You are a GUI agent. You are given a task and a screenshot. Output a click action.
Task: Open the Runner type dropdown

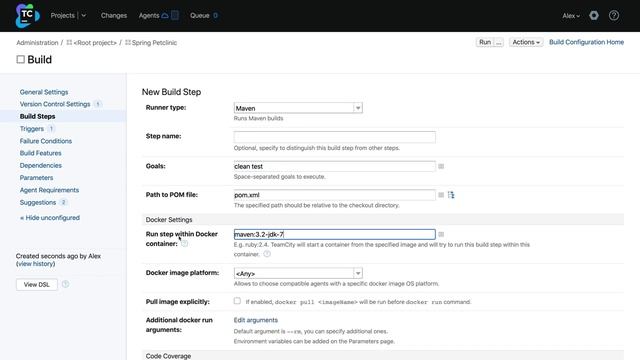click(298, 108)
